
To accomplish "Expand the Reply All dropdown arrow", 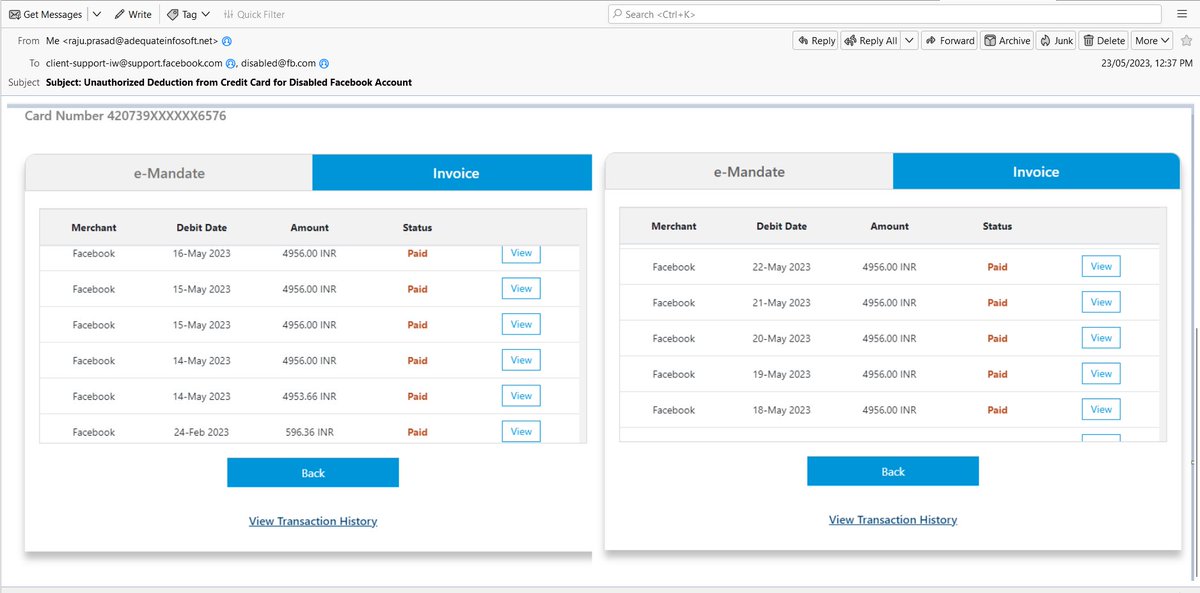I will [x=909, y=41].
